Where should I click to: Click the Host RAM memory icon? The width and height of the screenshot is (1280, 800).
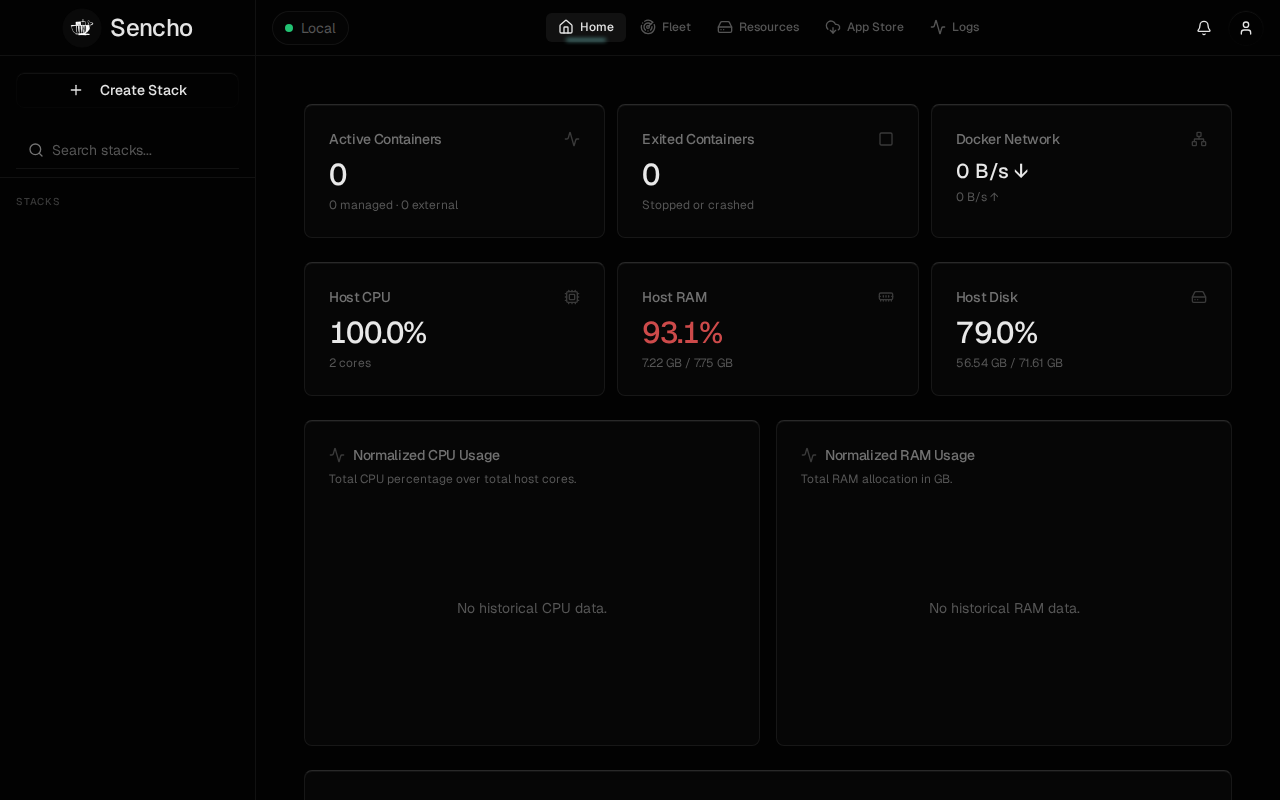886,297
